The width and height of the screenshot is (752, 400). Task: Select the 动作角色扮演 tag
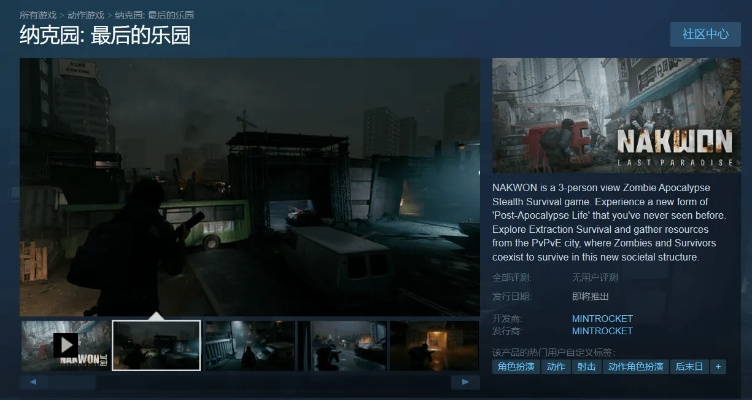click(x=635, y=367)
